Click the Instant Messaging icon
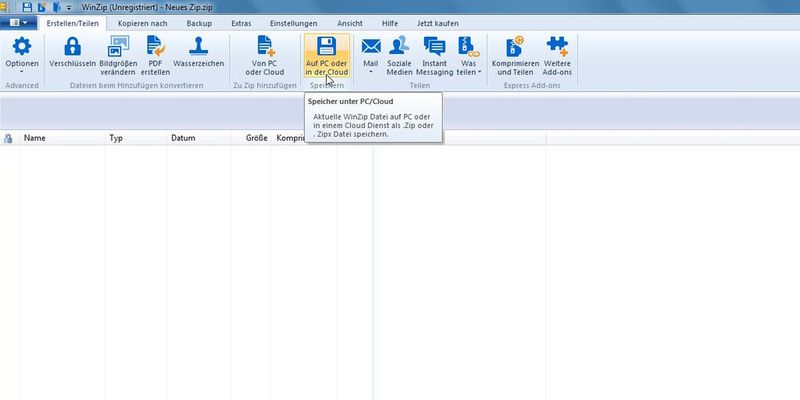Viewport: 800px width, 400px height. (x=434, y=46)
